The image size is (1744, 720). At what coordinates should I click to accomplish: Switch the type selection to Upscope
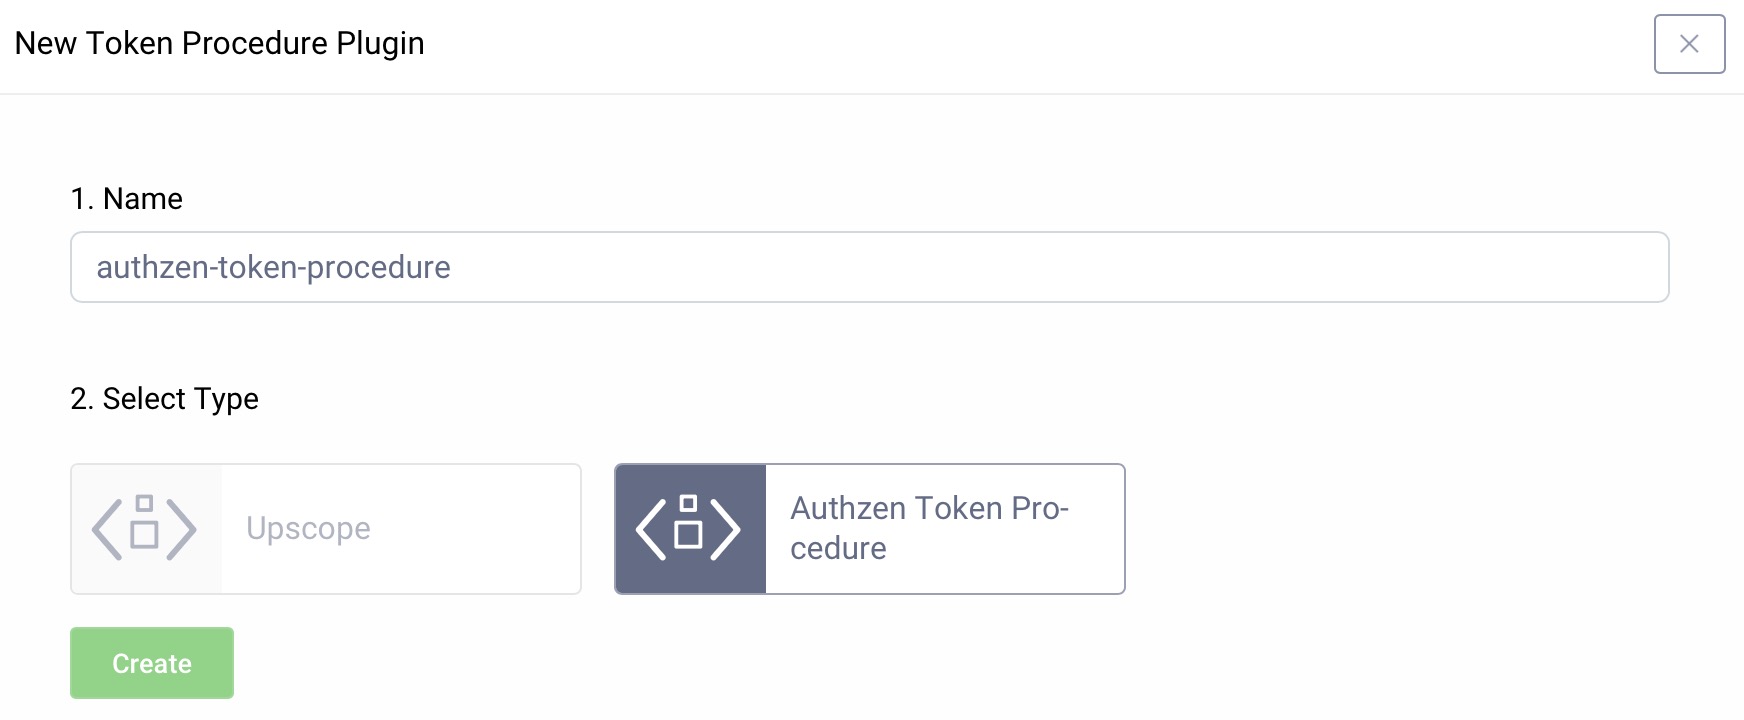[x=325, y=528]
